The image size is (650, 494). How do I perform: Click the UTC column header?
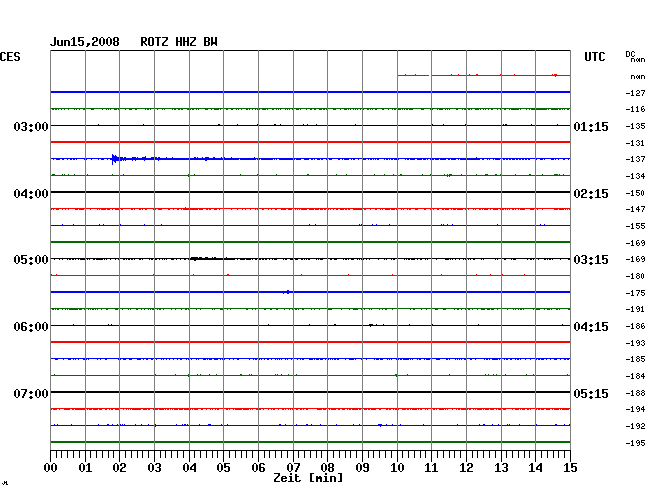point(594,57)
